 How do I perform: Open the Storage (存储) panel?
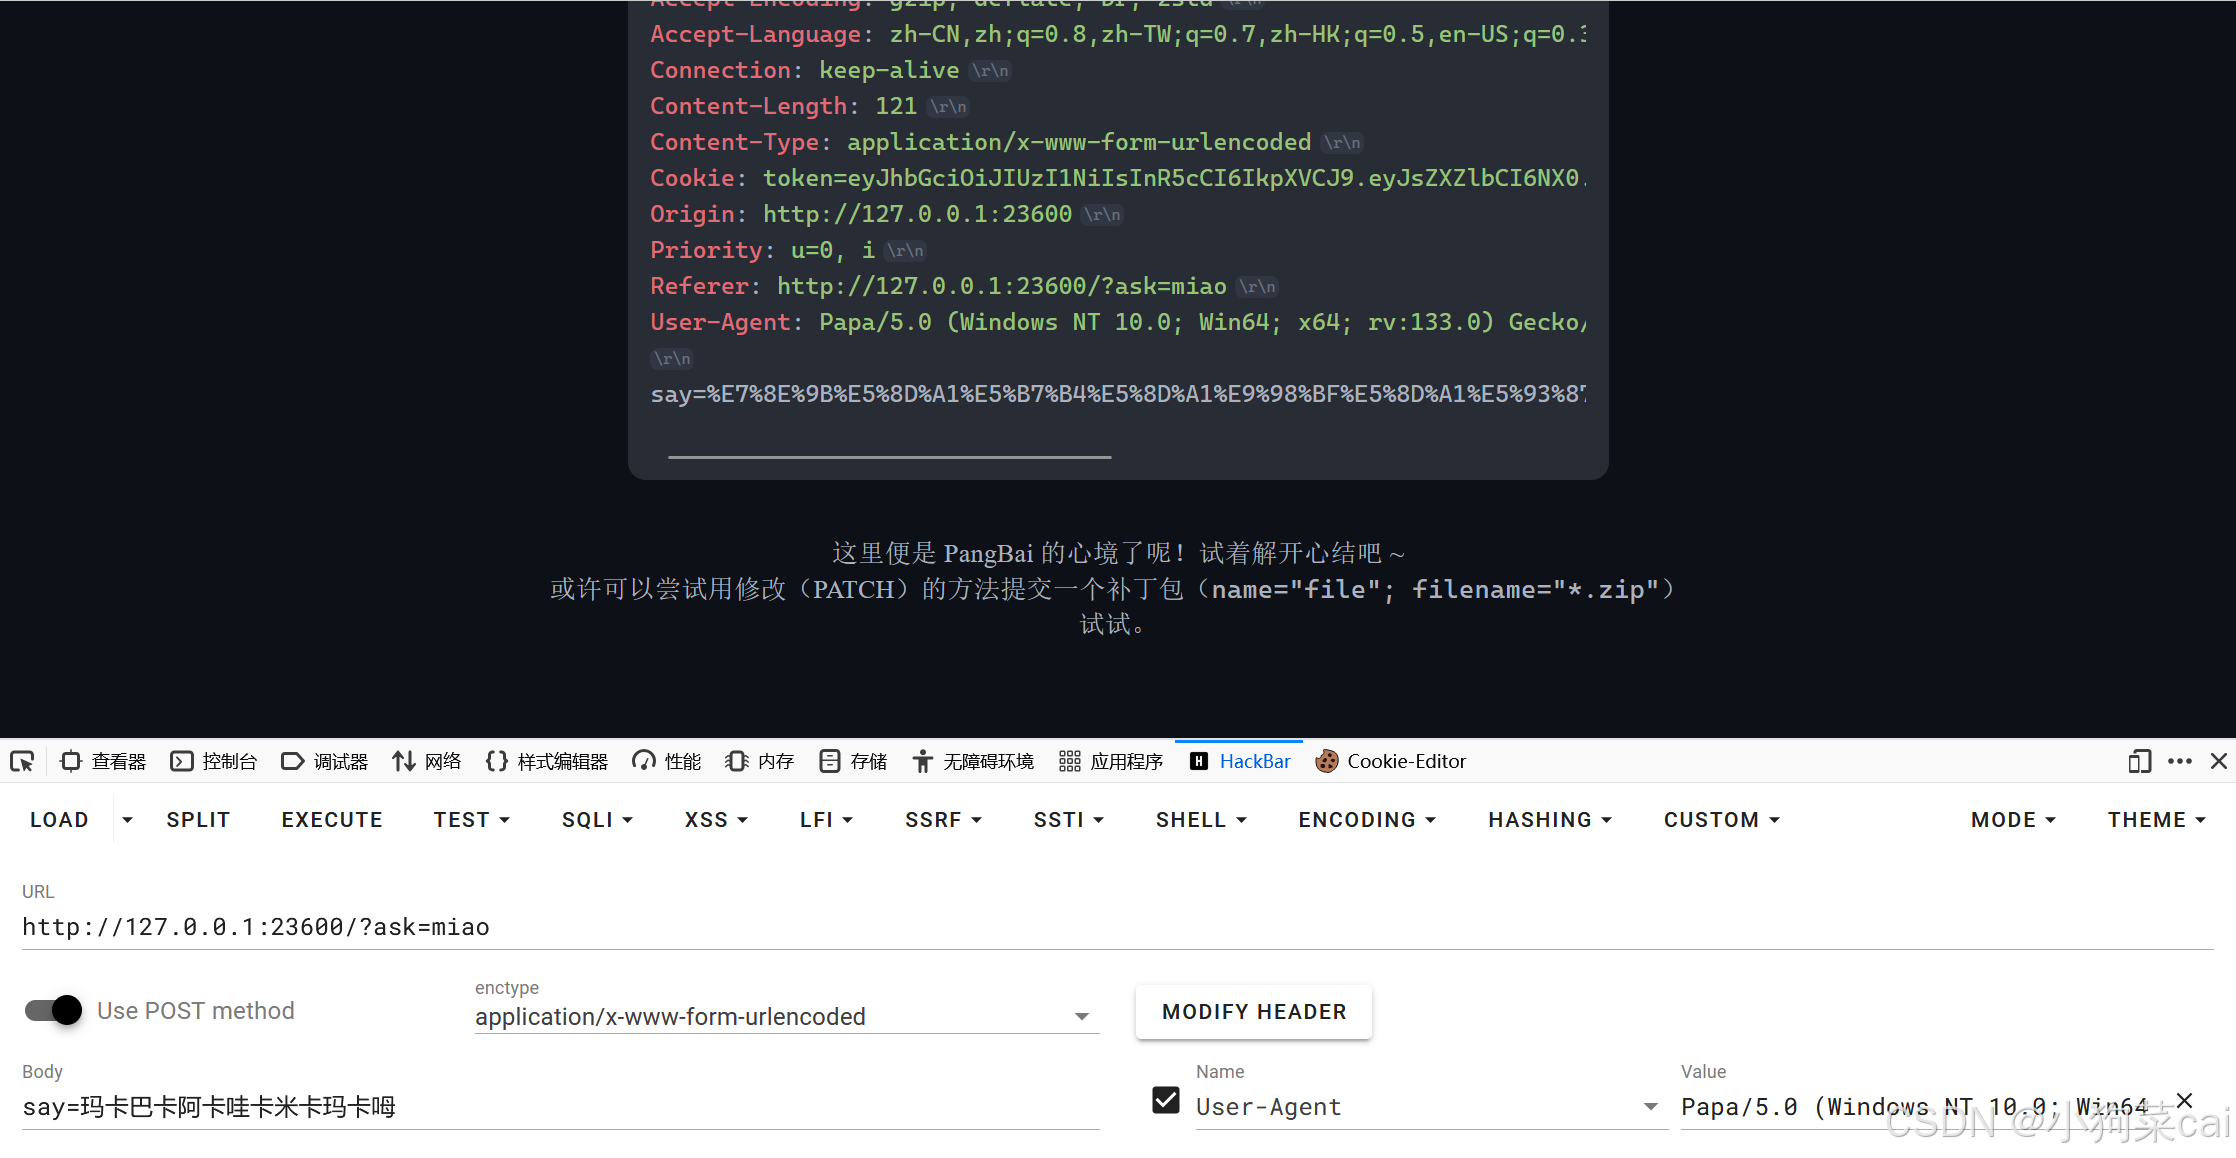coord(853,762)
